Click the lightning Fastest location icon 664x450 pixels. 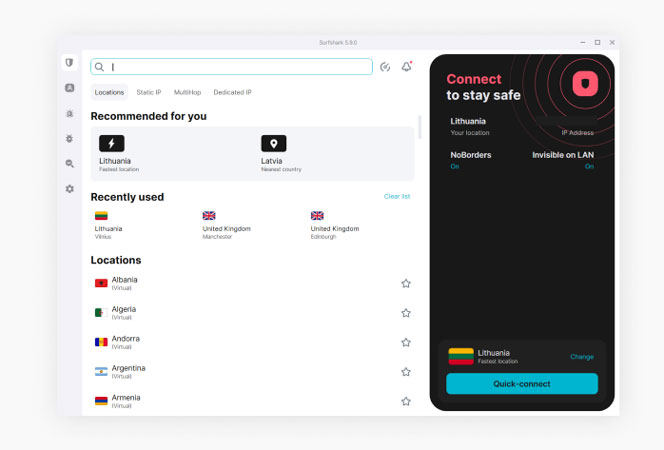111,144
